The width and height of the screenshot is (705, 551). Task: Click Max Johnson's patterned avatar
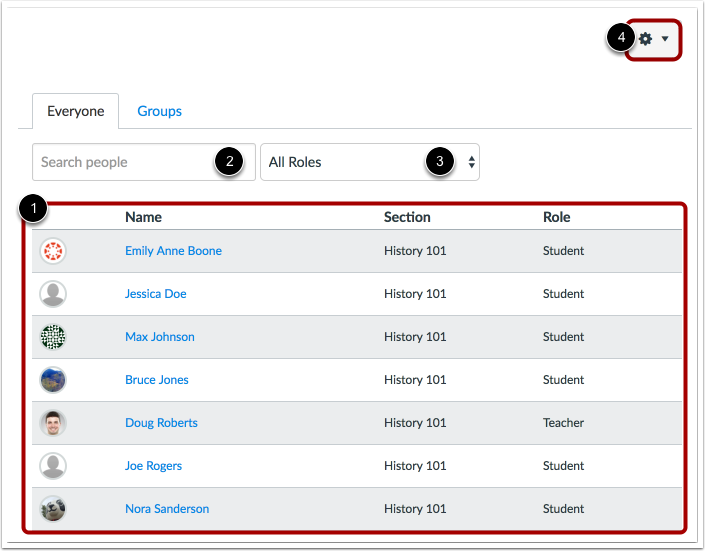53,337
